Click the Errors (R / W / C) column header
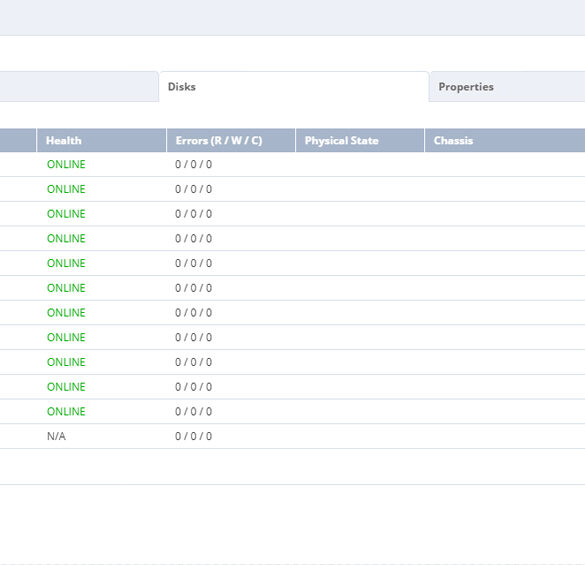This screenshot has height=565, width=585. [231, 140]
